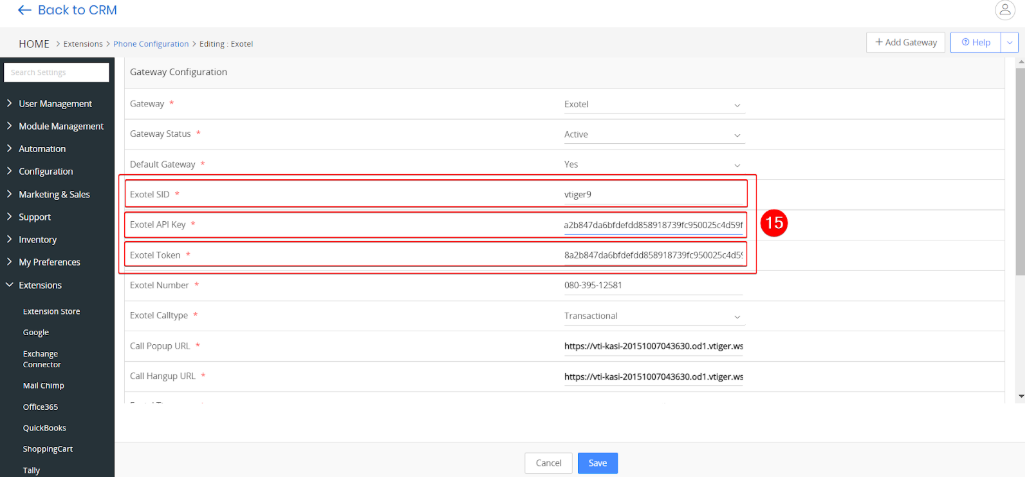Click the user profile avatar icon
The height and width of the screenshot is (481, 1025).
tap(1003, 10)
